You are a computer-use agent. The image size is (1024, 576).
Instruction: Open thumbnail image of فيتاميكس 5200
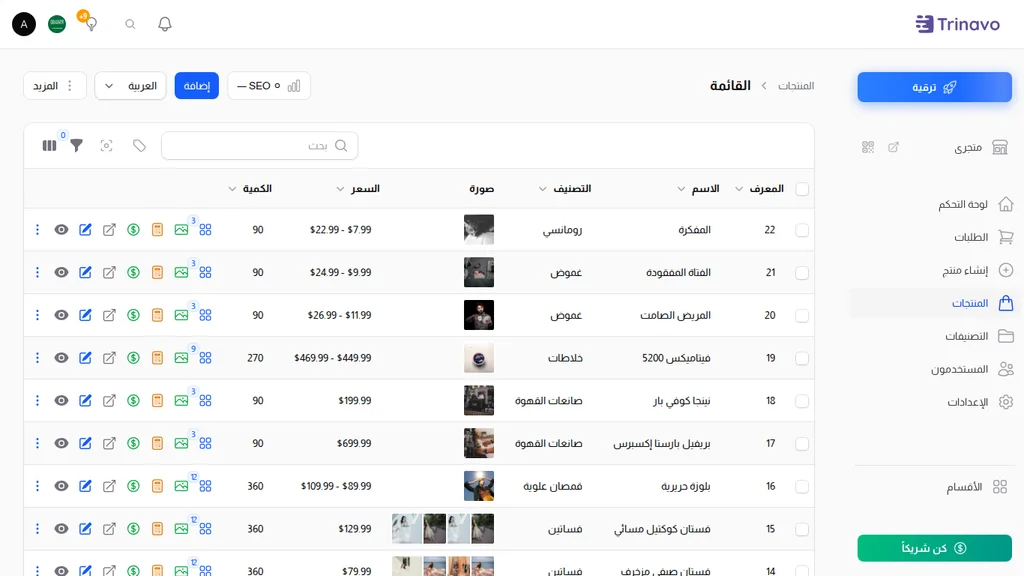tap(479, 358)
